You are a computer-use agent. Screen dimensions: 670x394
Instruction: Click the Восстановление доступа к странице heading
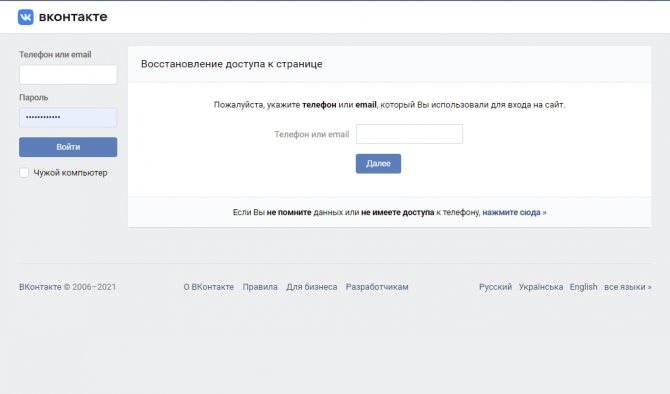tap(232, 64)
